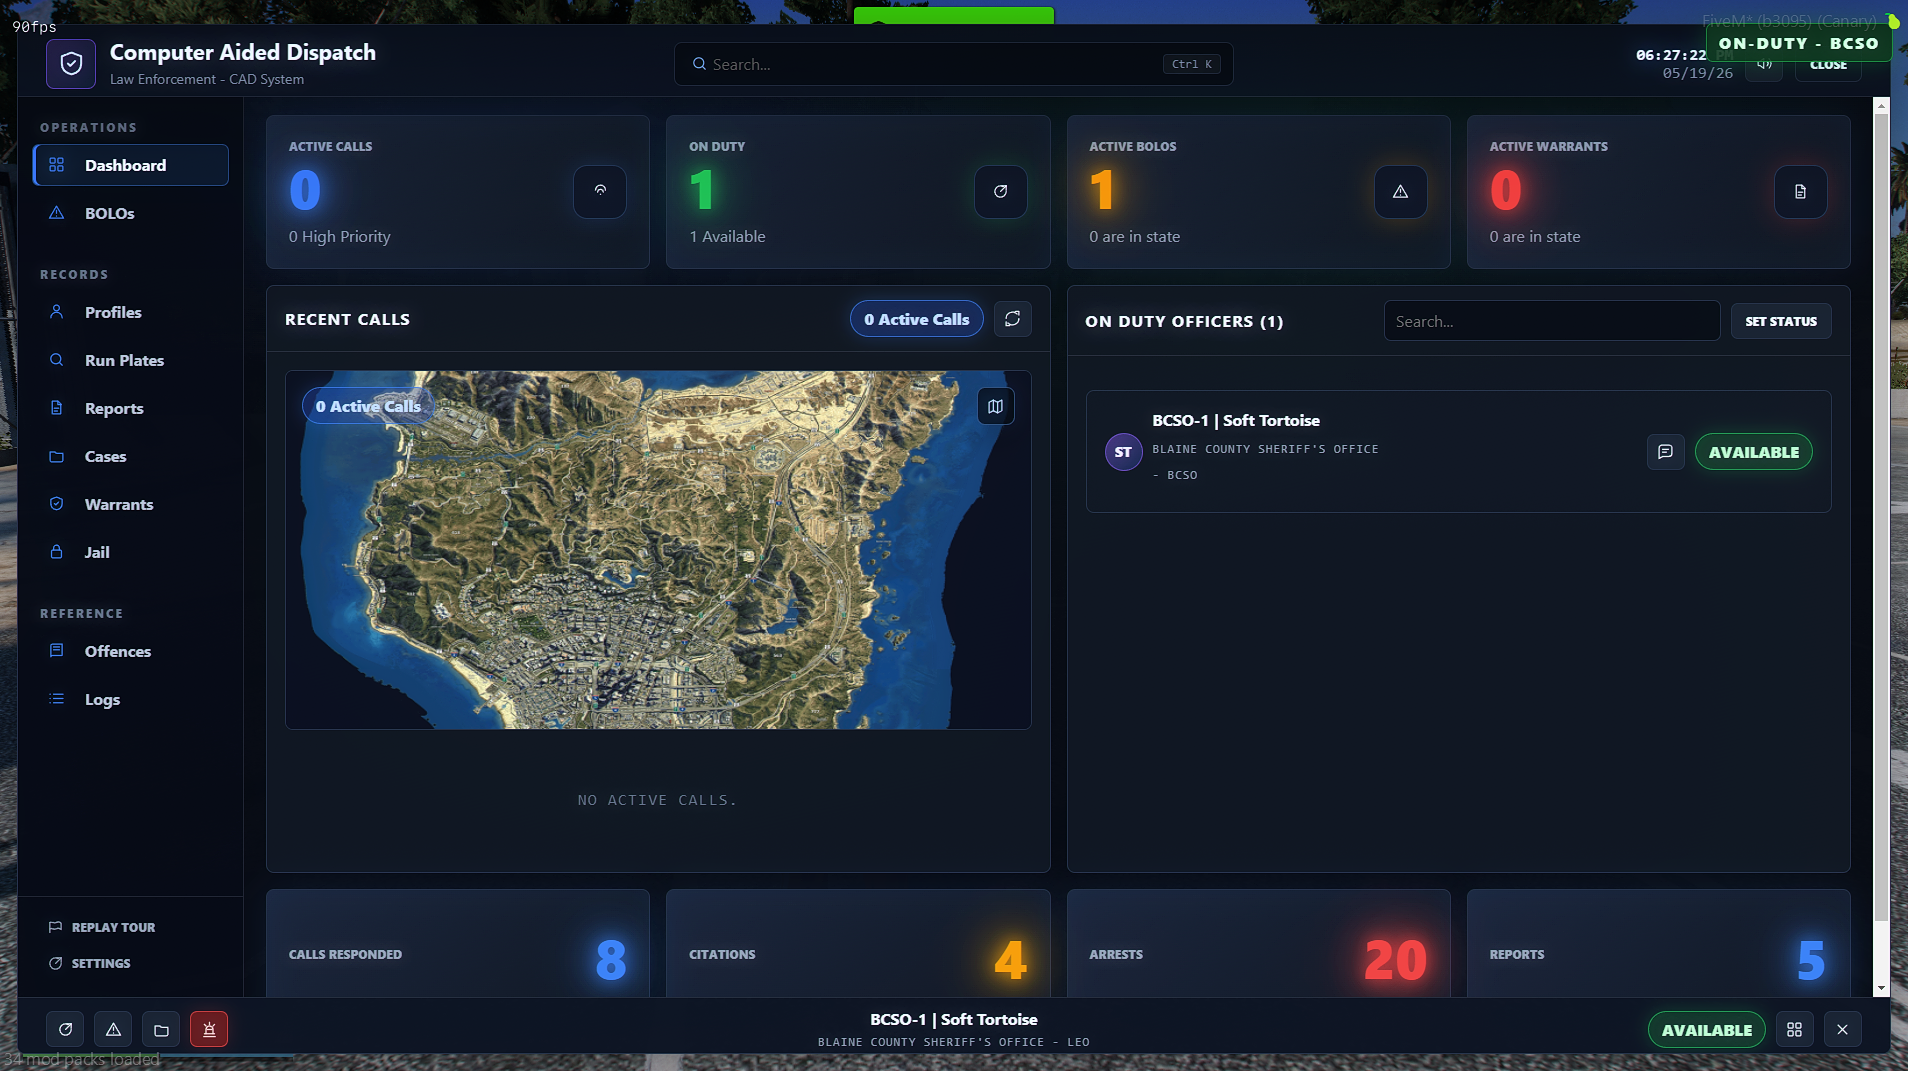Click the AVAILABLE status in bottom bar
1908x1071 pixels.
click(x=1706, y=1029)
